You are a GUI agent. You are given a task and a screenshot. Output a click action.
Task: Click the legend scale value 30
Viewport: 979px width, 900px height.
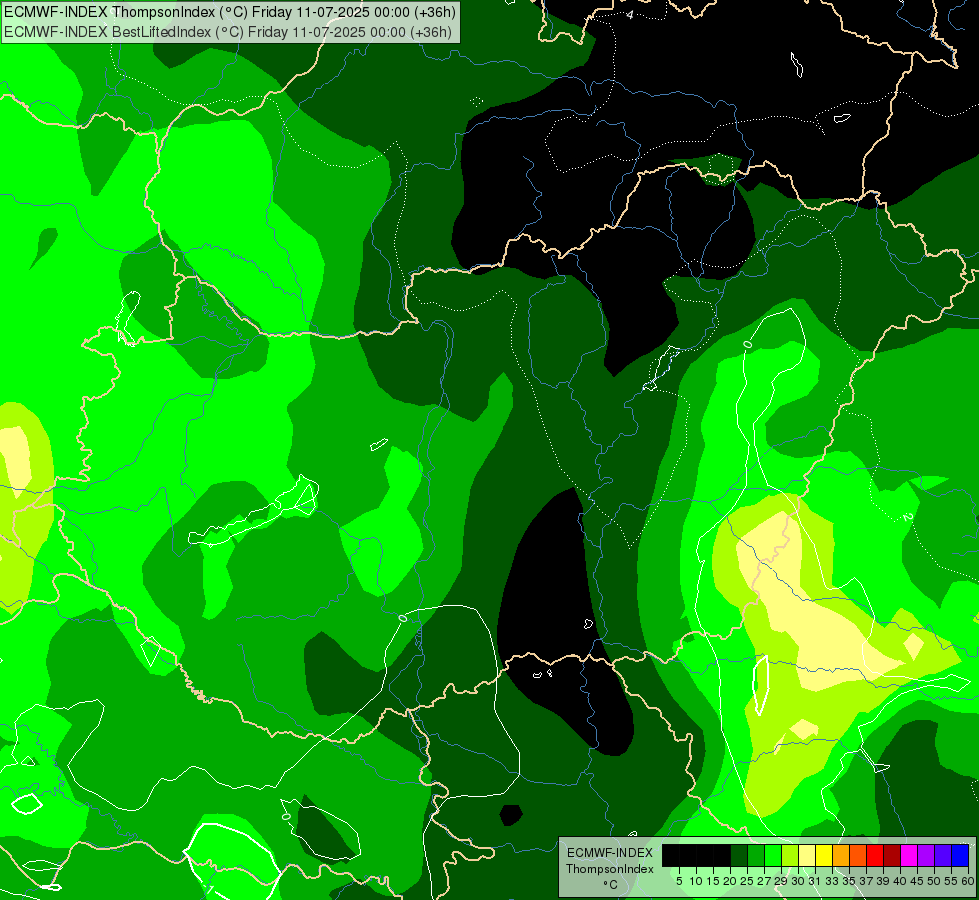tap(799, 881)
